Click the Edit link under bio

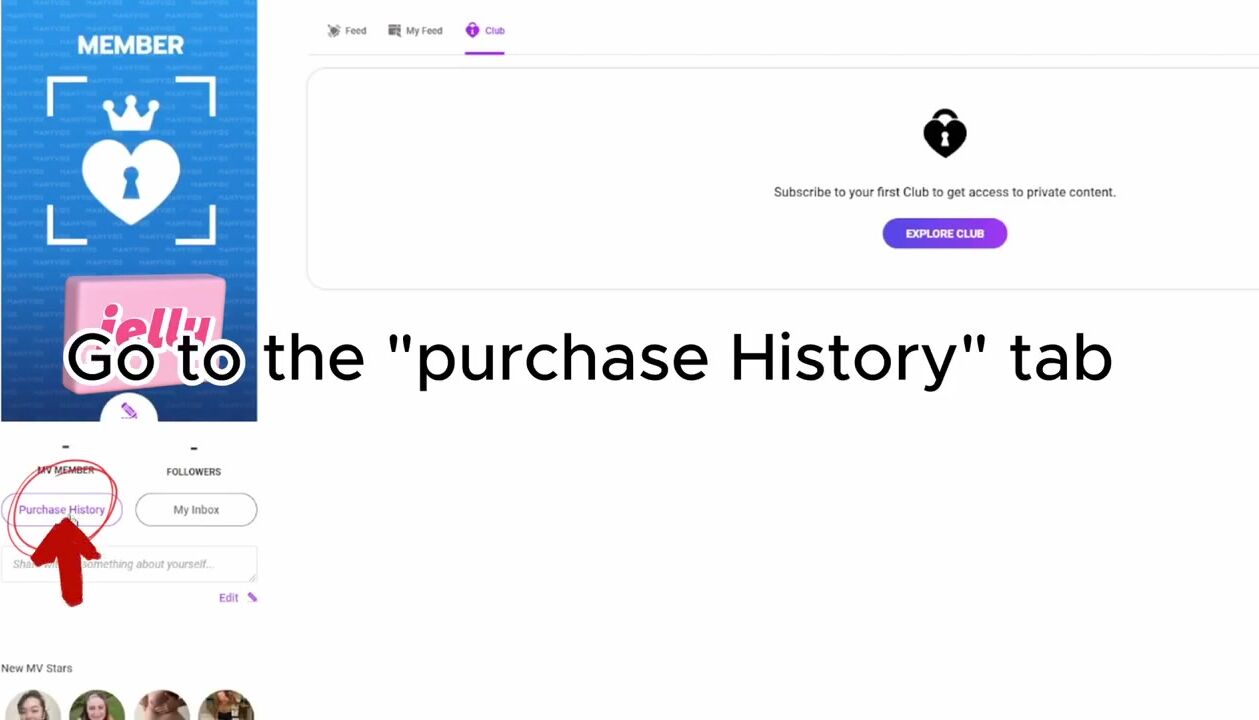tap(228, 598)
